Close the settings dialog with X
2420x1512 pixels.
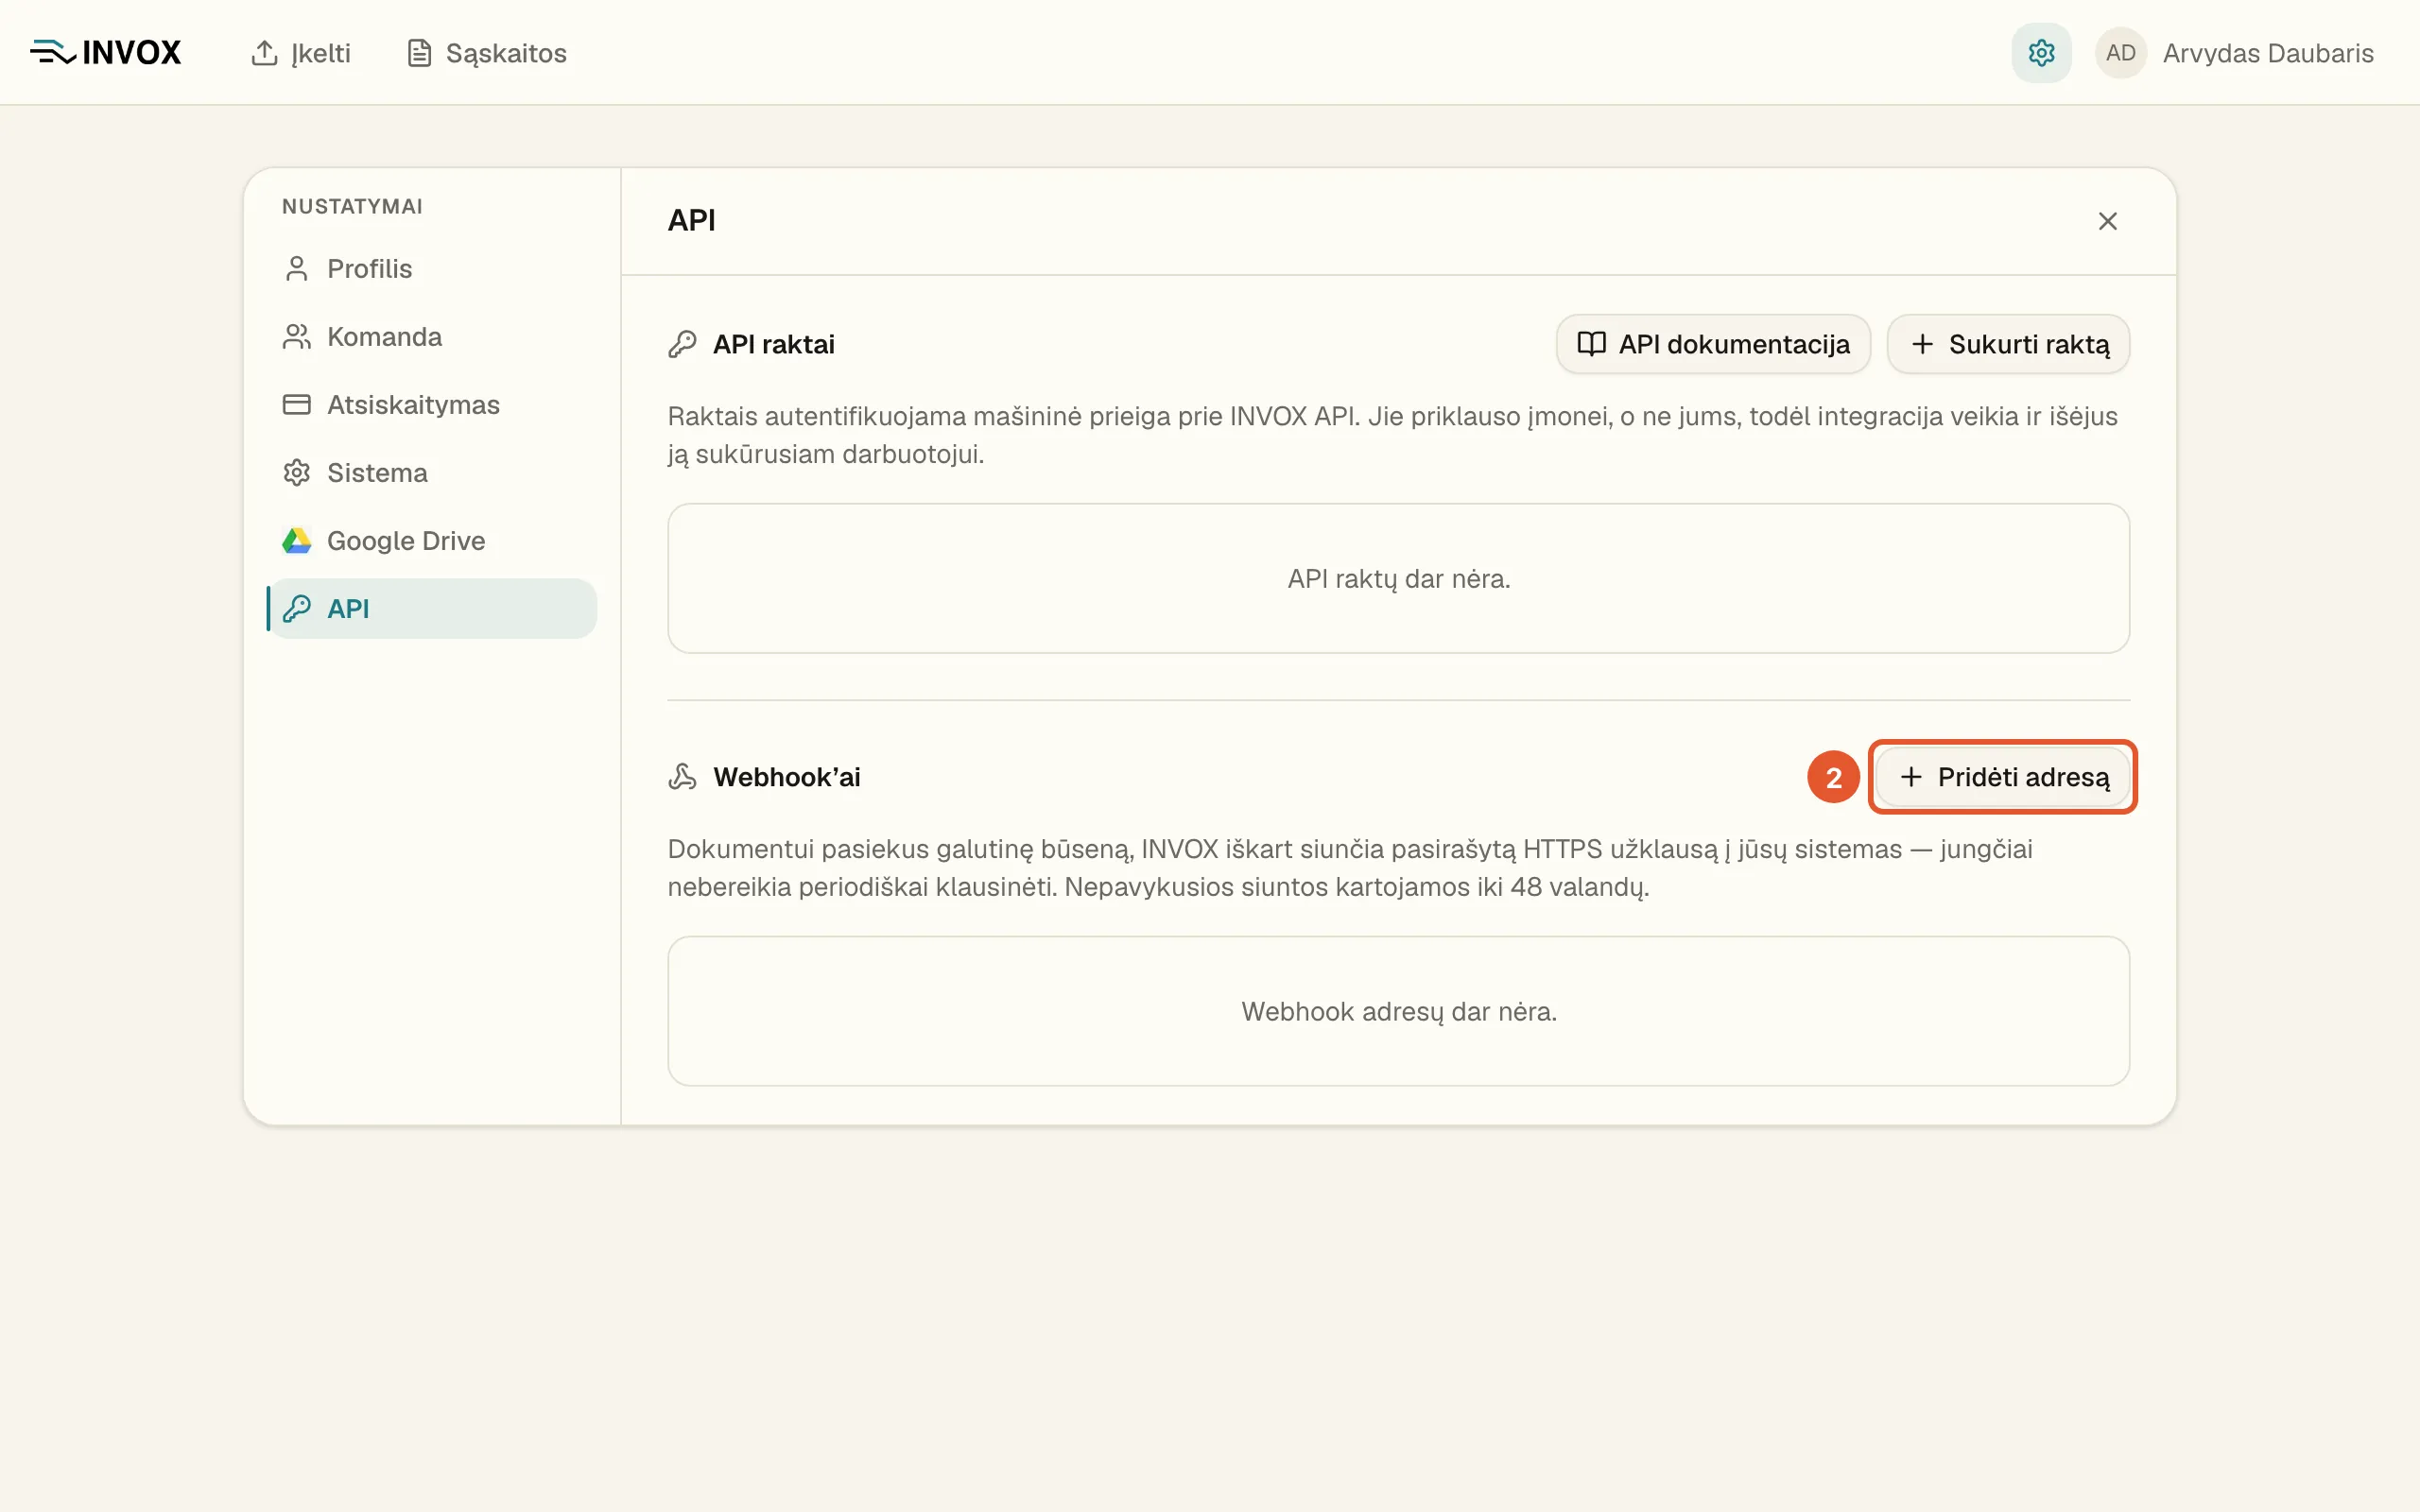2107,221
